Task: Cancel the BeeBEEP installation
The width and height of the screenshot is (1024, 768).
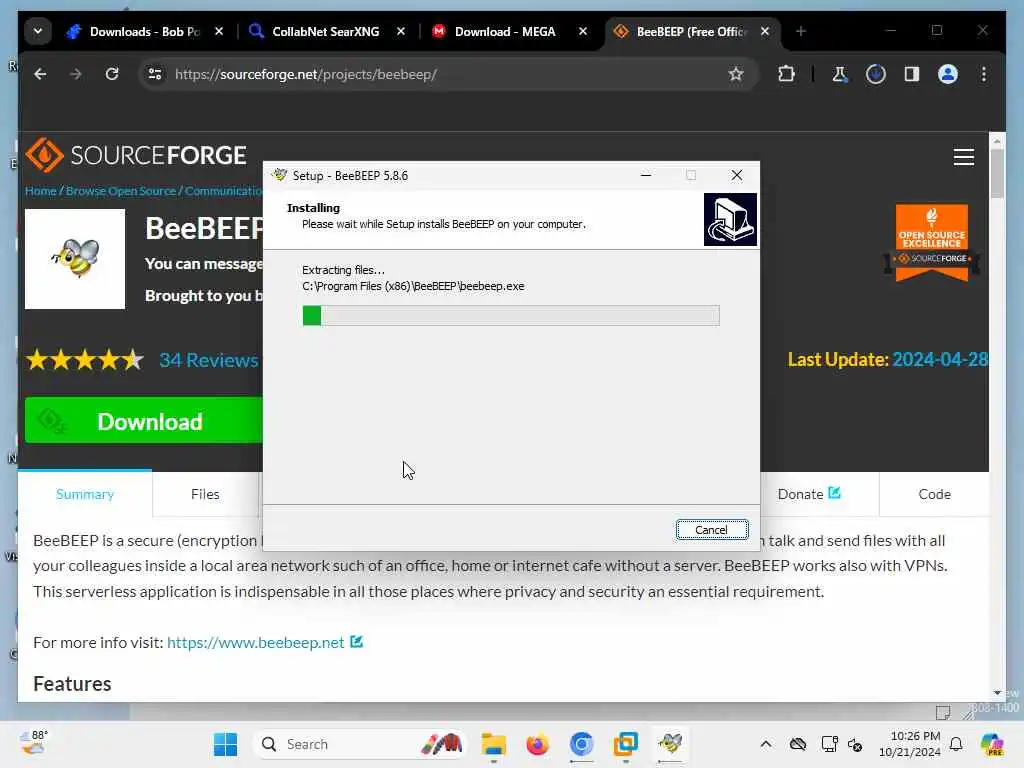Action: coord(712,530)
